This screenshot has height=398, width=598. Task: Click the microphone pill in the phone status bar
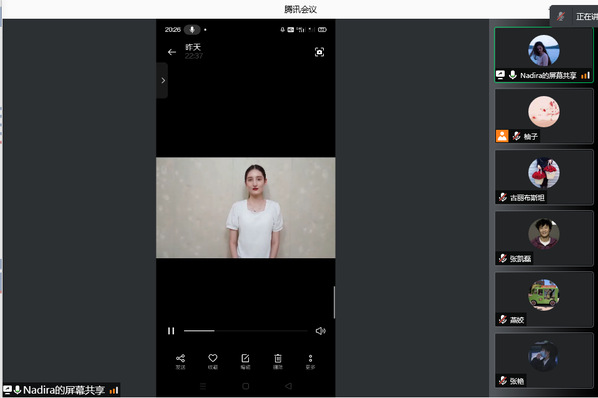click(192, 29)
